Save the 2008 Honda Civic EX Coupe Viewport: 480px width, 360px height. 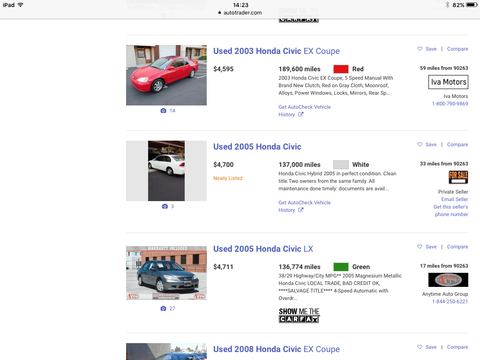pos(427,347)
